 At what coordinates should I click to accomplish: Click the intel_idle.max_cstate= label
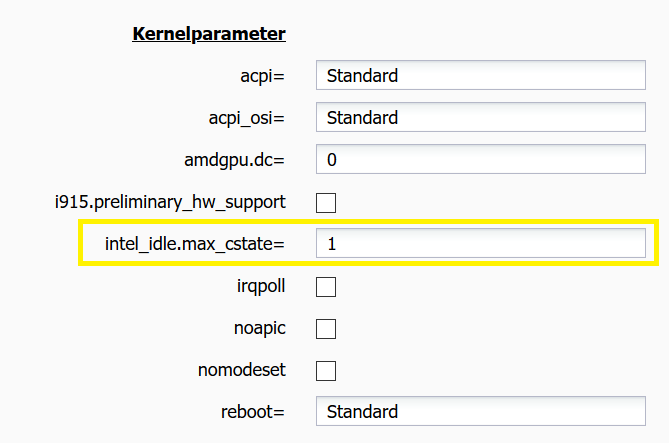click(195, 244)
